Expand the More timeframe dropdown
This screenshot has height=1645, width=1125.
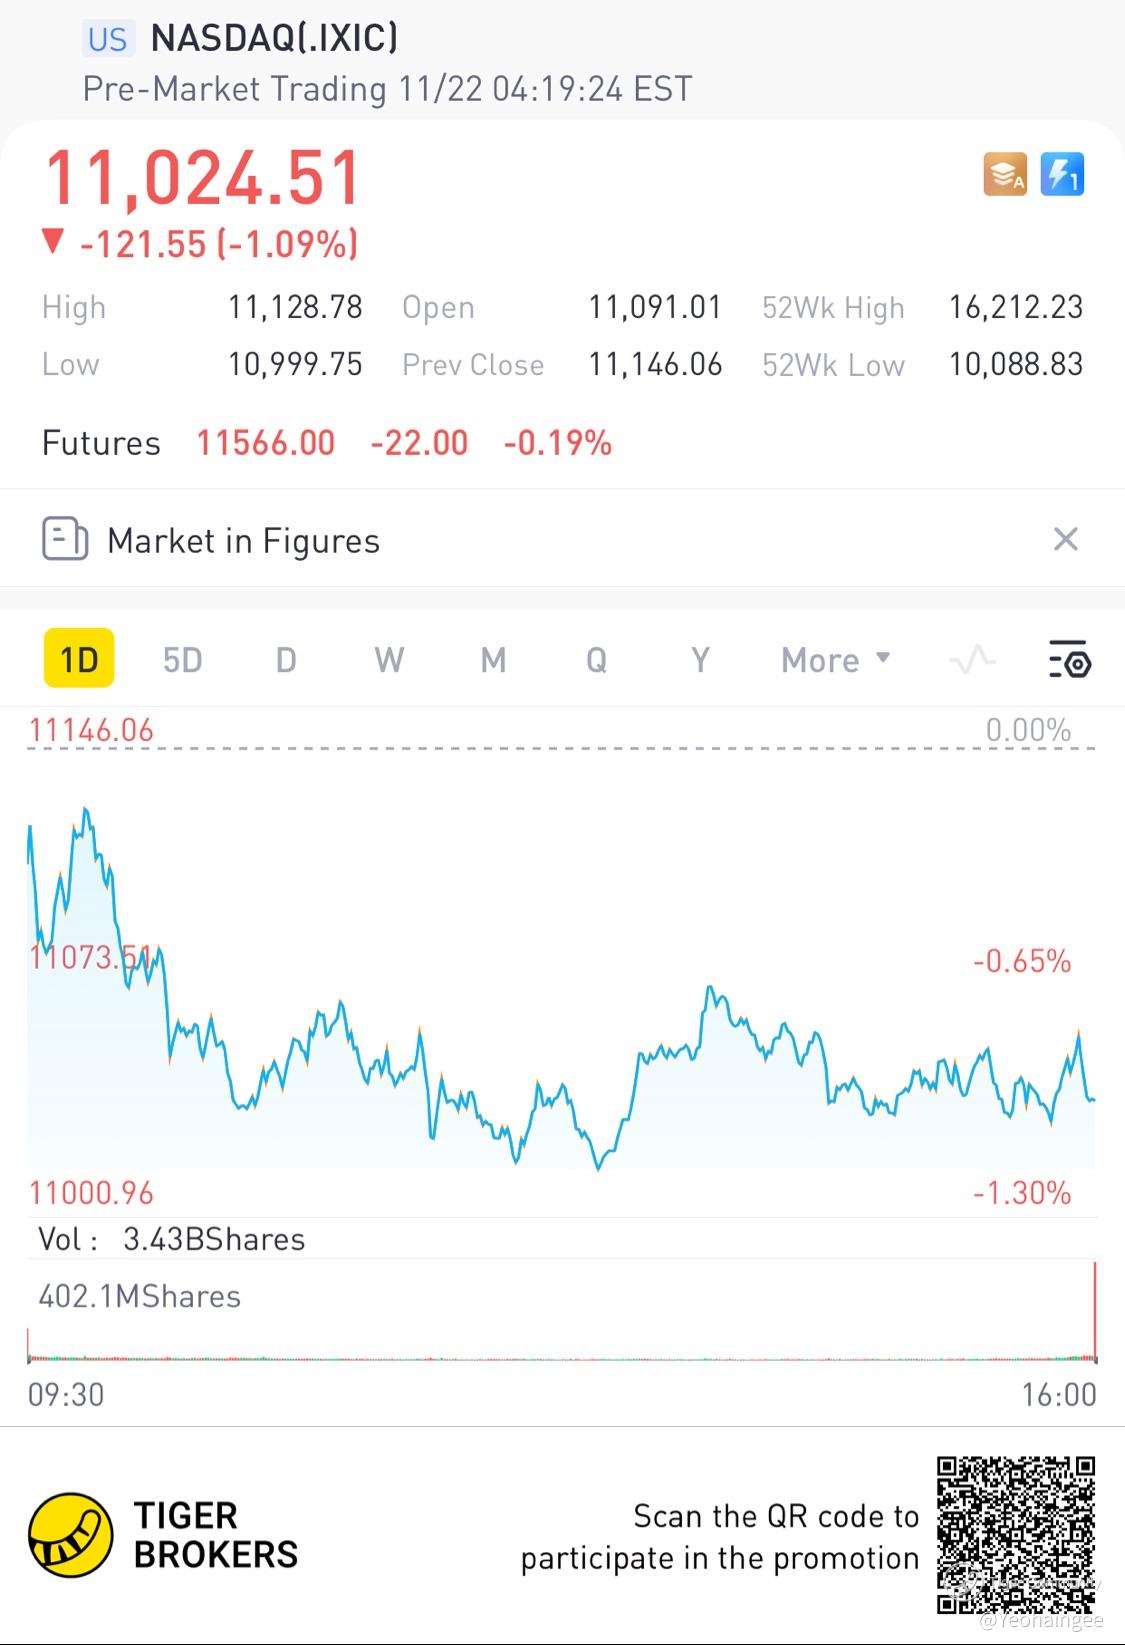click(836, 660)
